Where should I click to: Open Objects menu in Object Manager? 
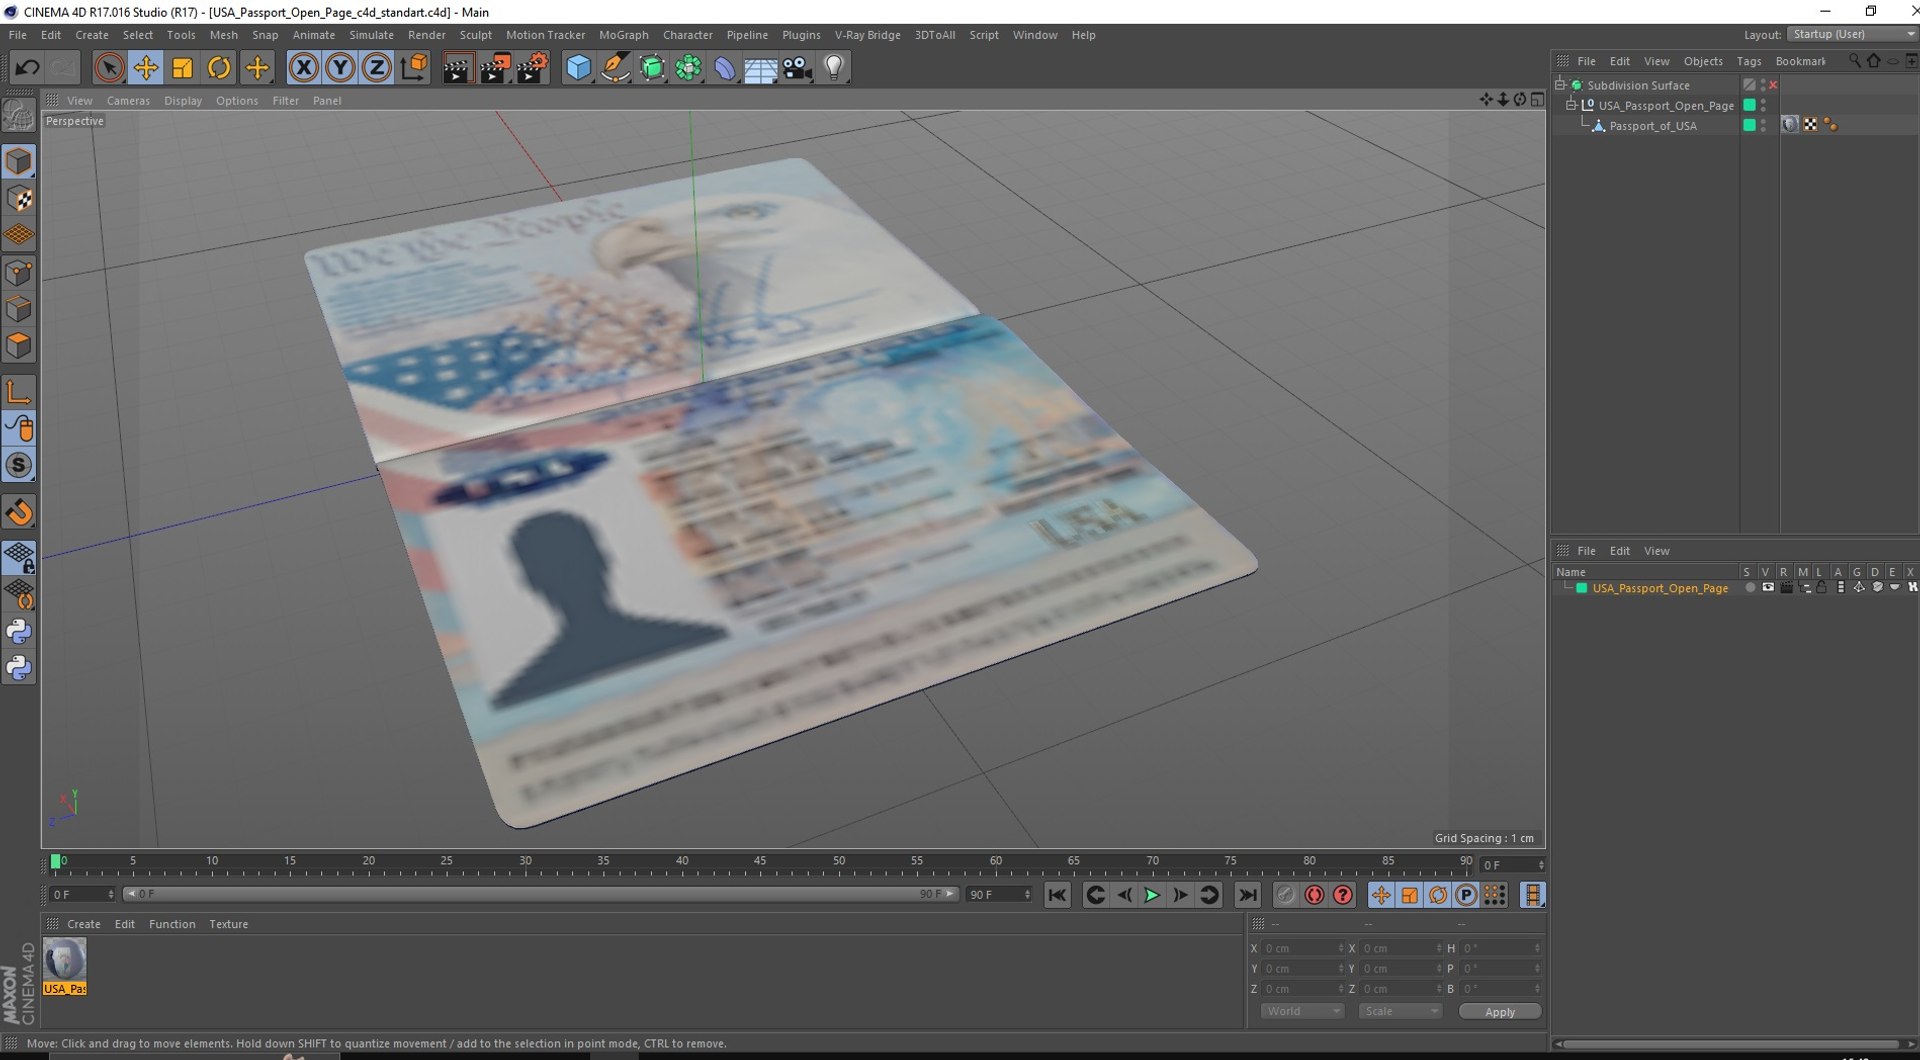click(1702, 62)
